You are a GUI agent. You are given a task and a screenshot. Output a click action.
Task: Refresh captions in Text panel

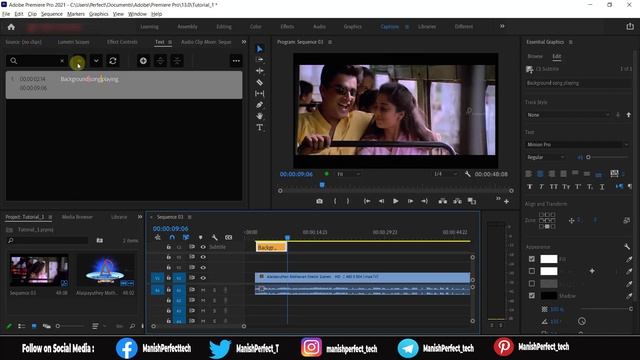(113, 61)
